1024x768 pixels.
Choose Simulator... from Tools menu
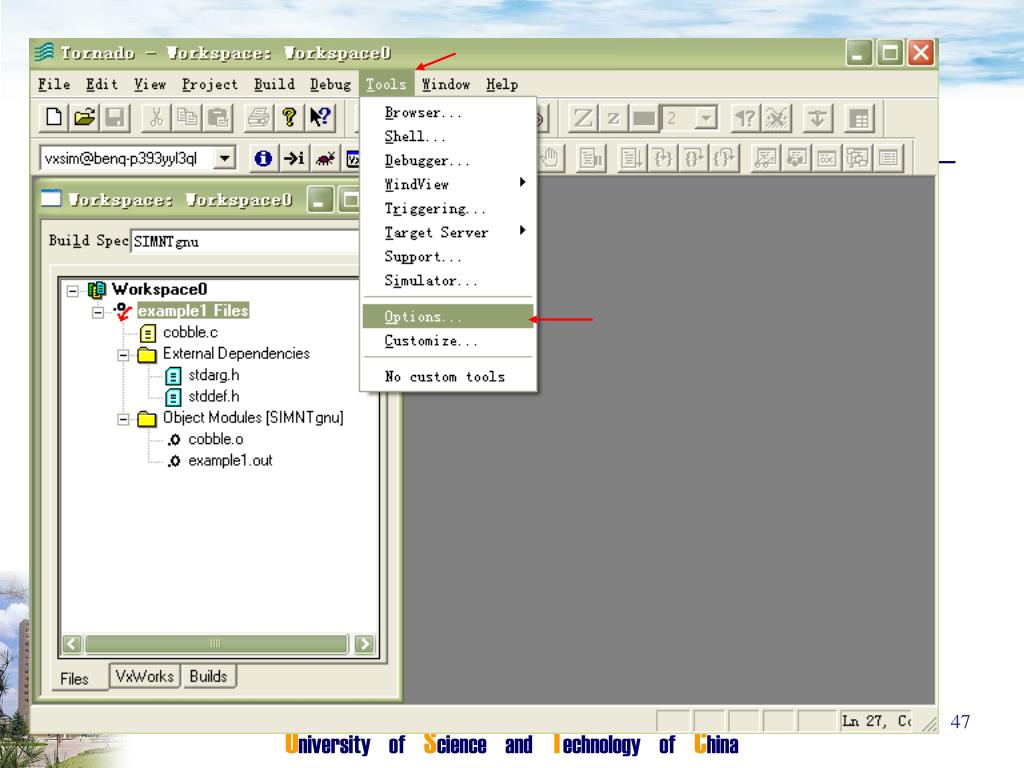tap(448, 281)
